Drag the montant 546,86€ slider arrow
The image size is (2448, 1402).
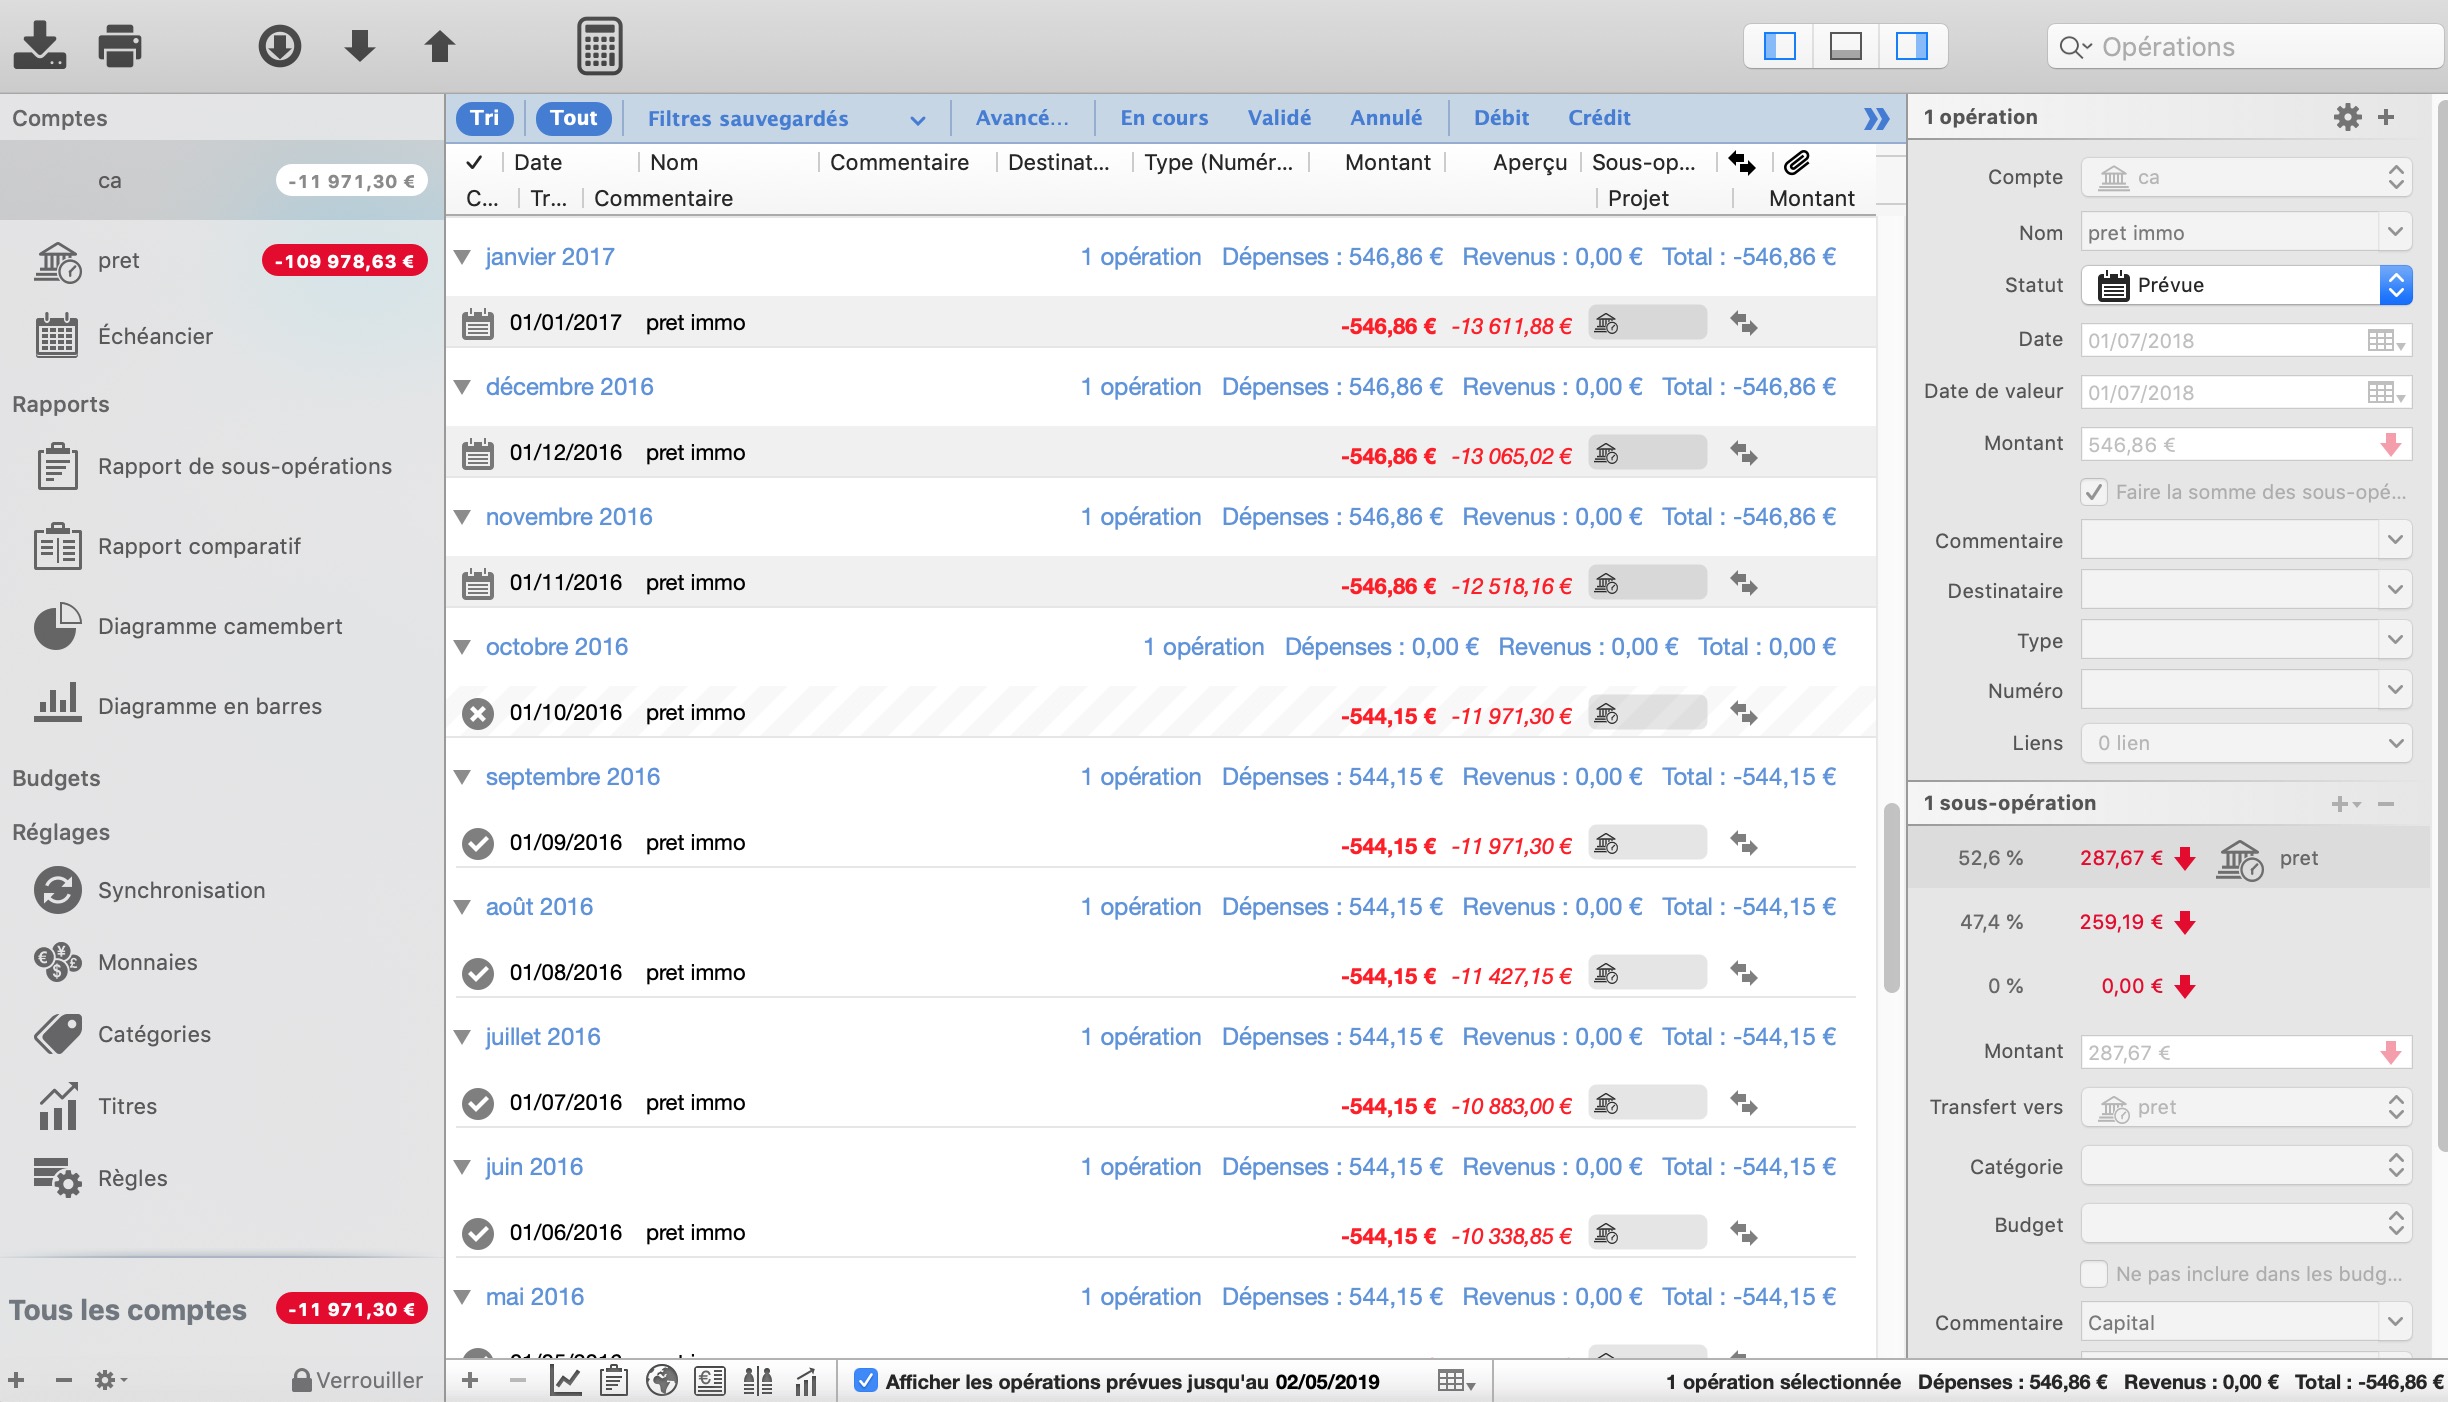click(2391, 444)
